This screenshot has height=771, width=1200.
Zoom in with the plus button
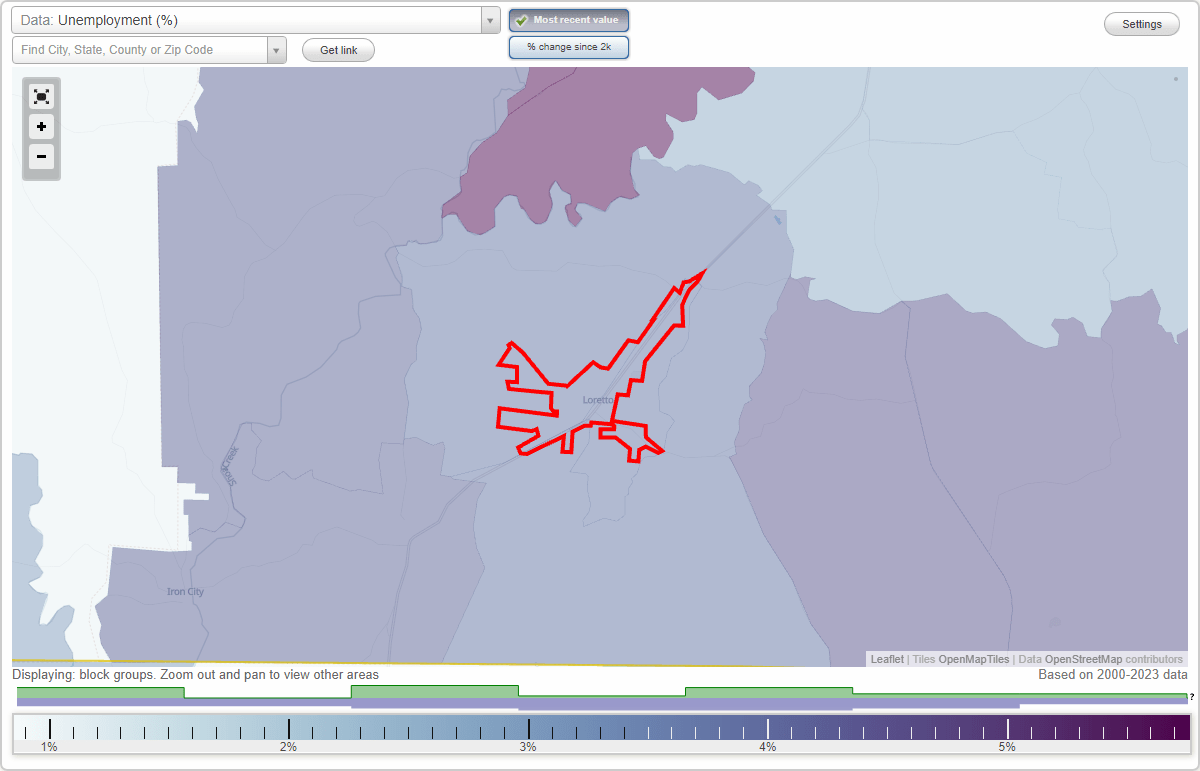(x=41, y=127)
